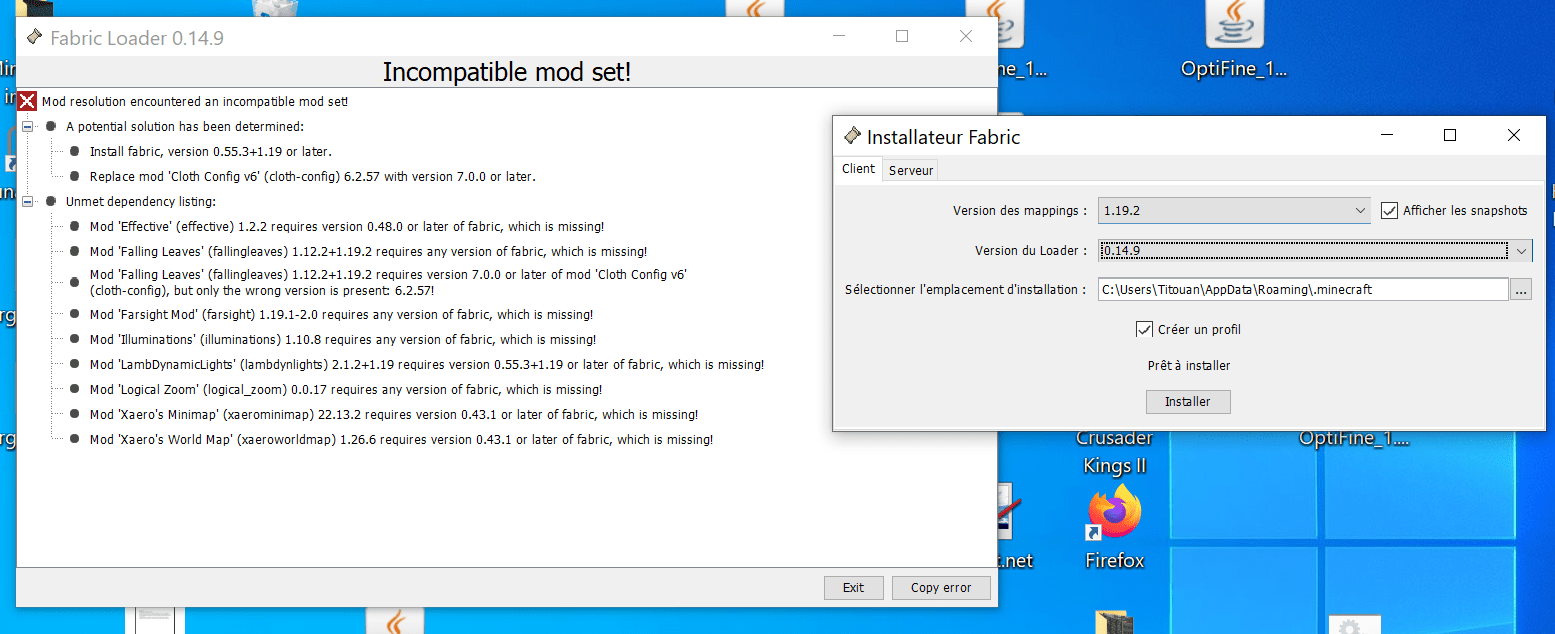Click the red error icon next to mod resolution message
Screen dimensions: 1555x634
click(x=25, y=101)
